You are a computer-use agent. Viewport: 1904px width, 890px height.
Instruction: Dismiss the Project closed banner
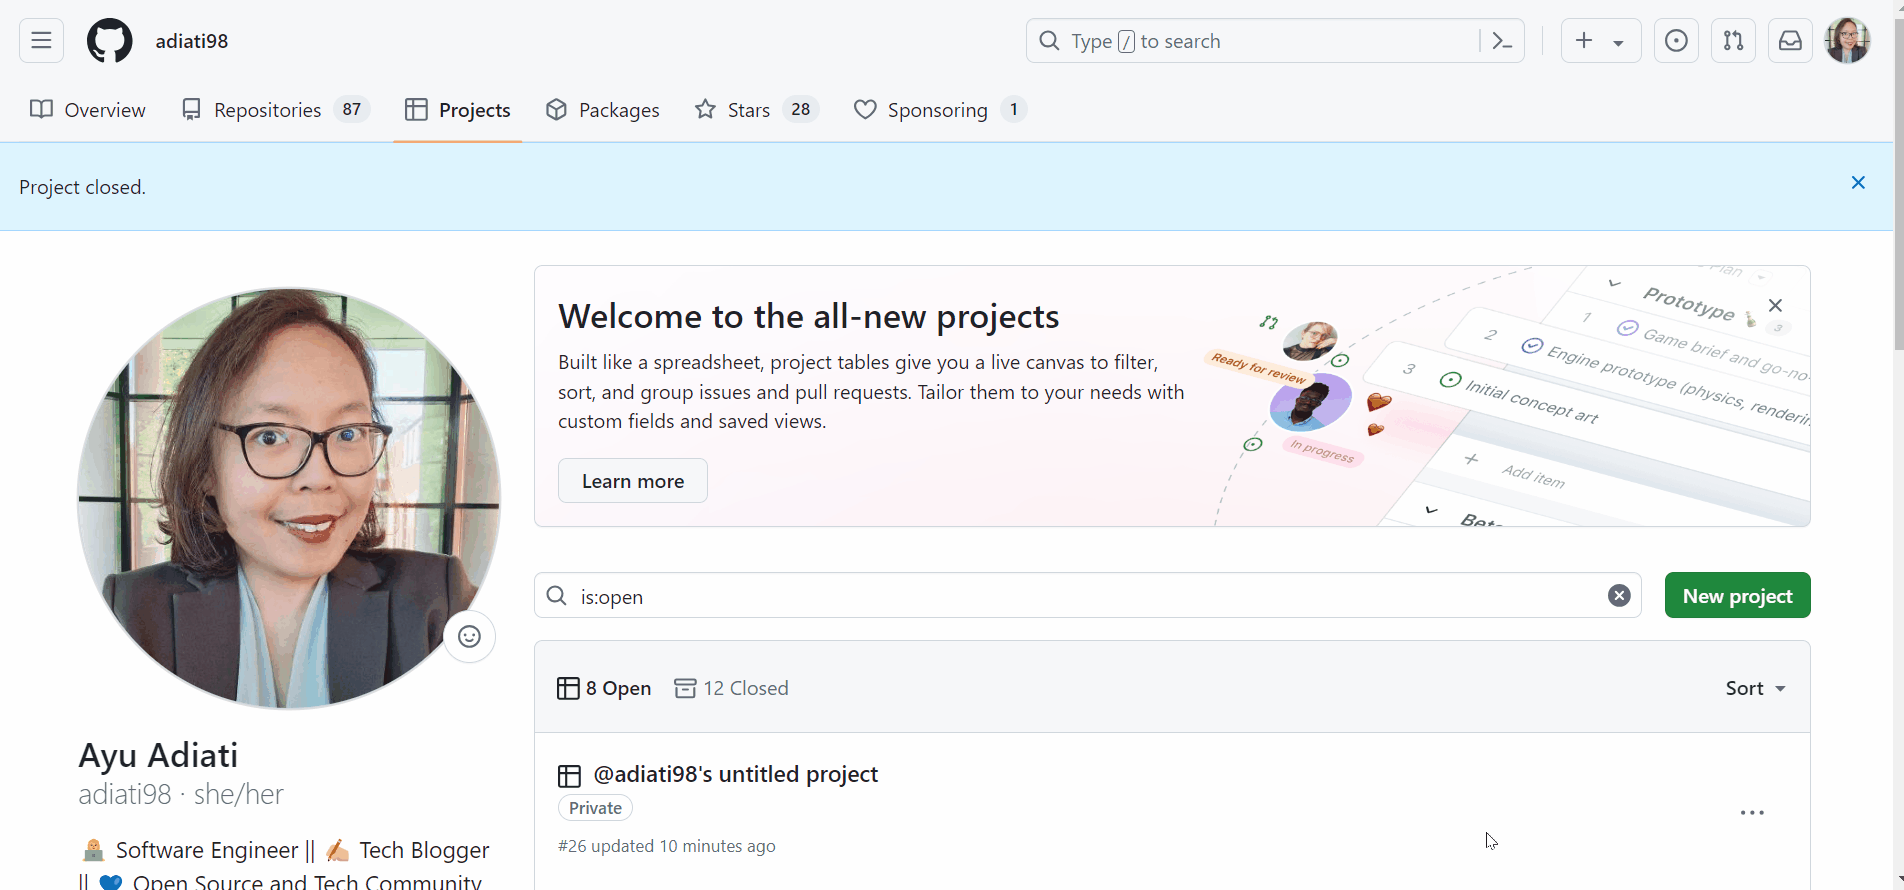coord(1858,182)
